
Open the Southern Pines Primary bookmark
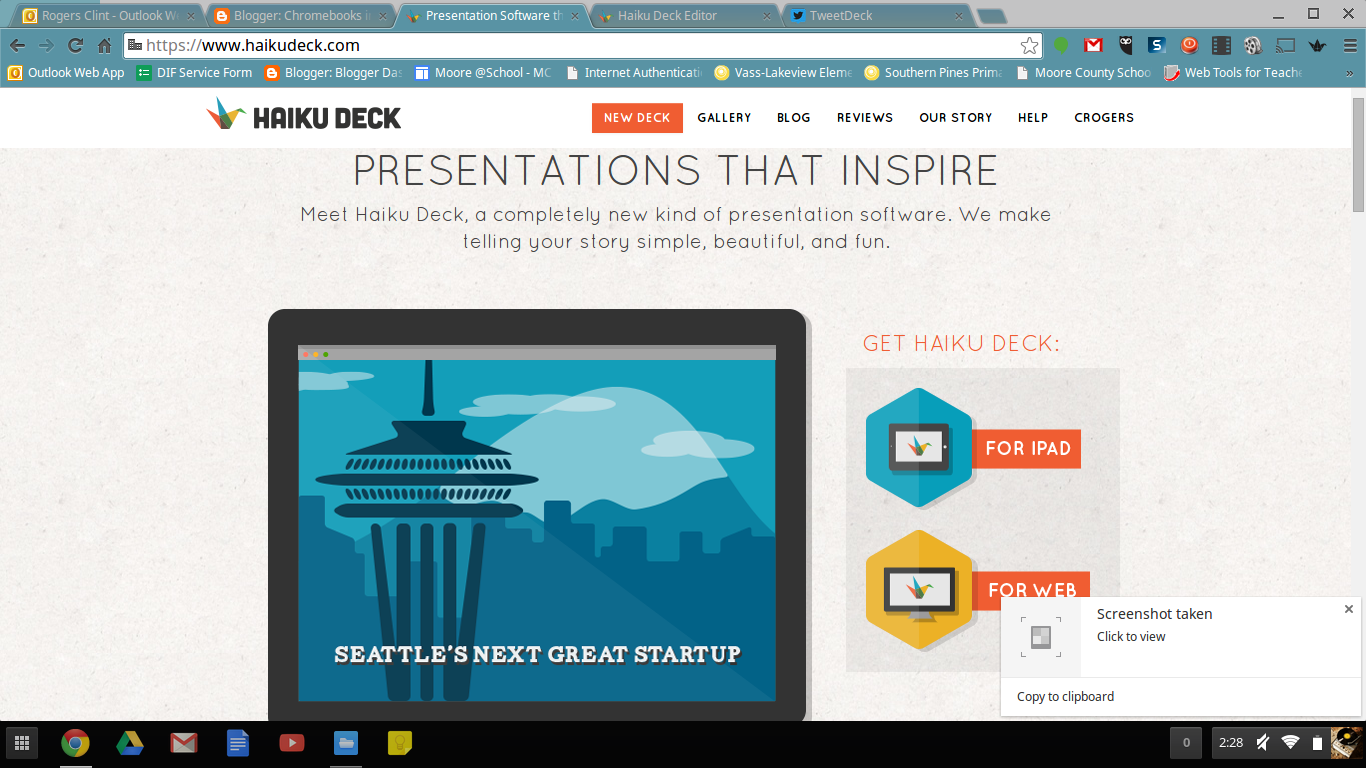(933, 73)
